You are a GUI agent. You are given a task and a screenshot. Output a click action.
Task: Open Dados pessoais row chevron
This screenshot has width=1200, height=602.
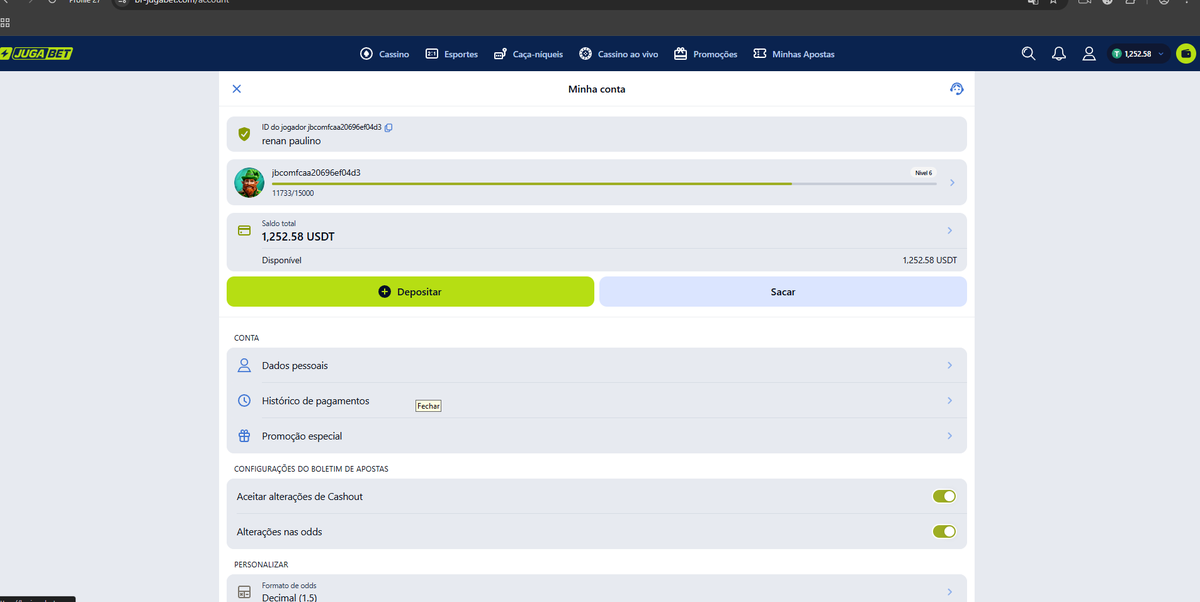click(x=949, y=365)
